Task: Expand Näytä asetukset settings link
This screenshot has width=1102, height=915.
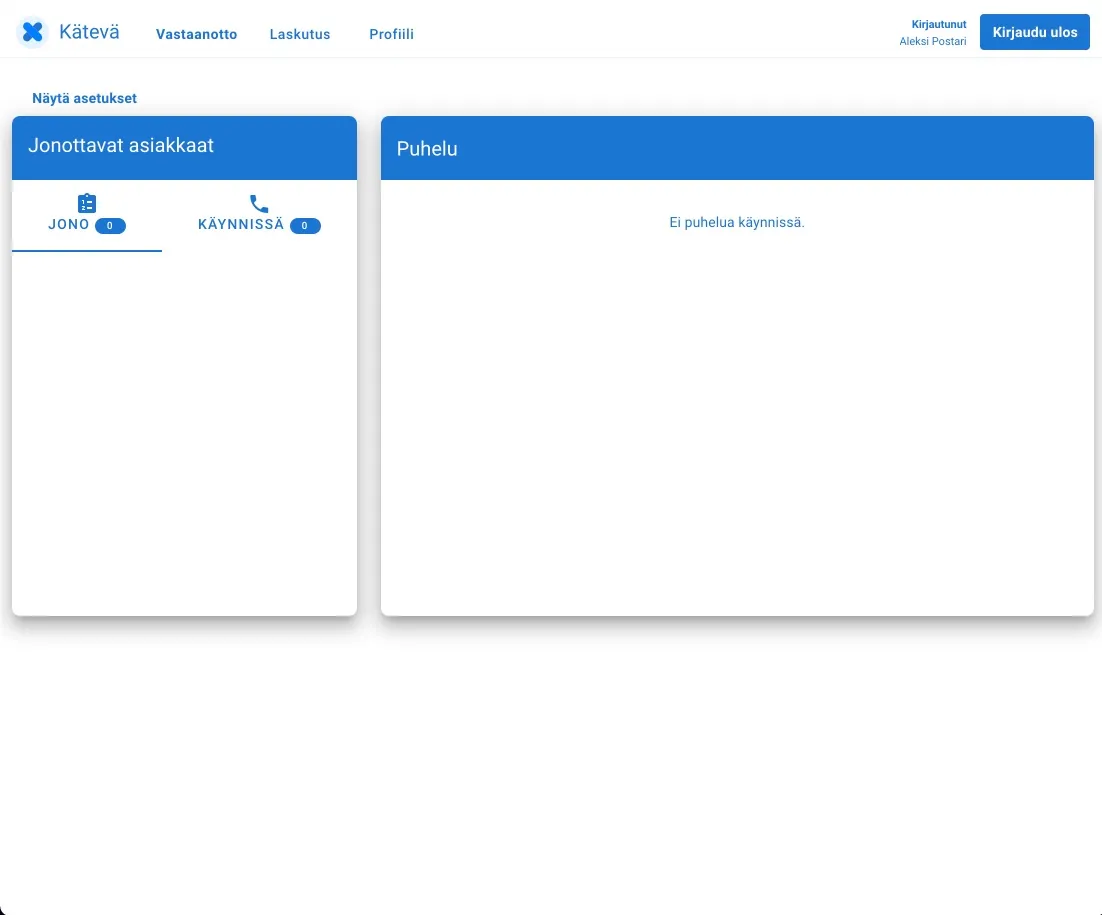Action: [x=84, y=98]
